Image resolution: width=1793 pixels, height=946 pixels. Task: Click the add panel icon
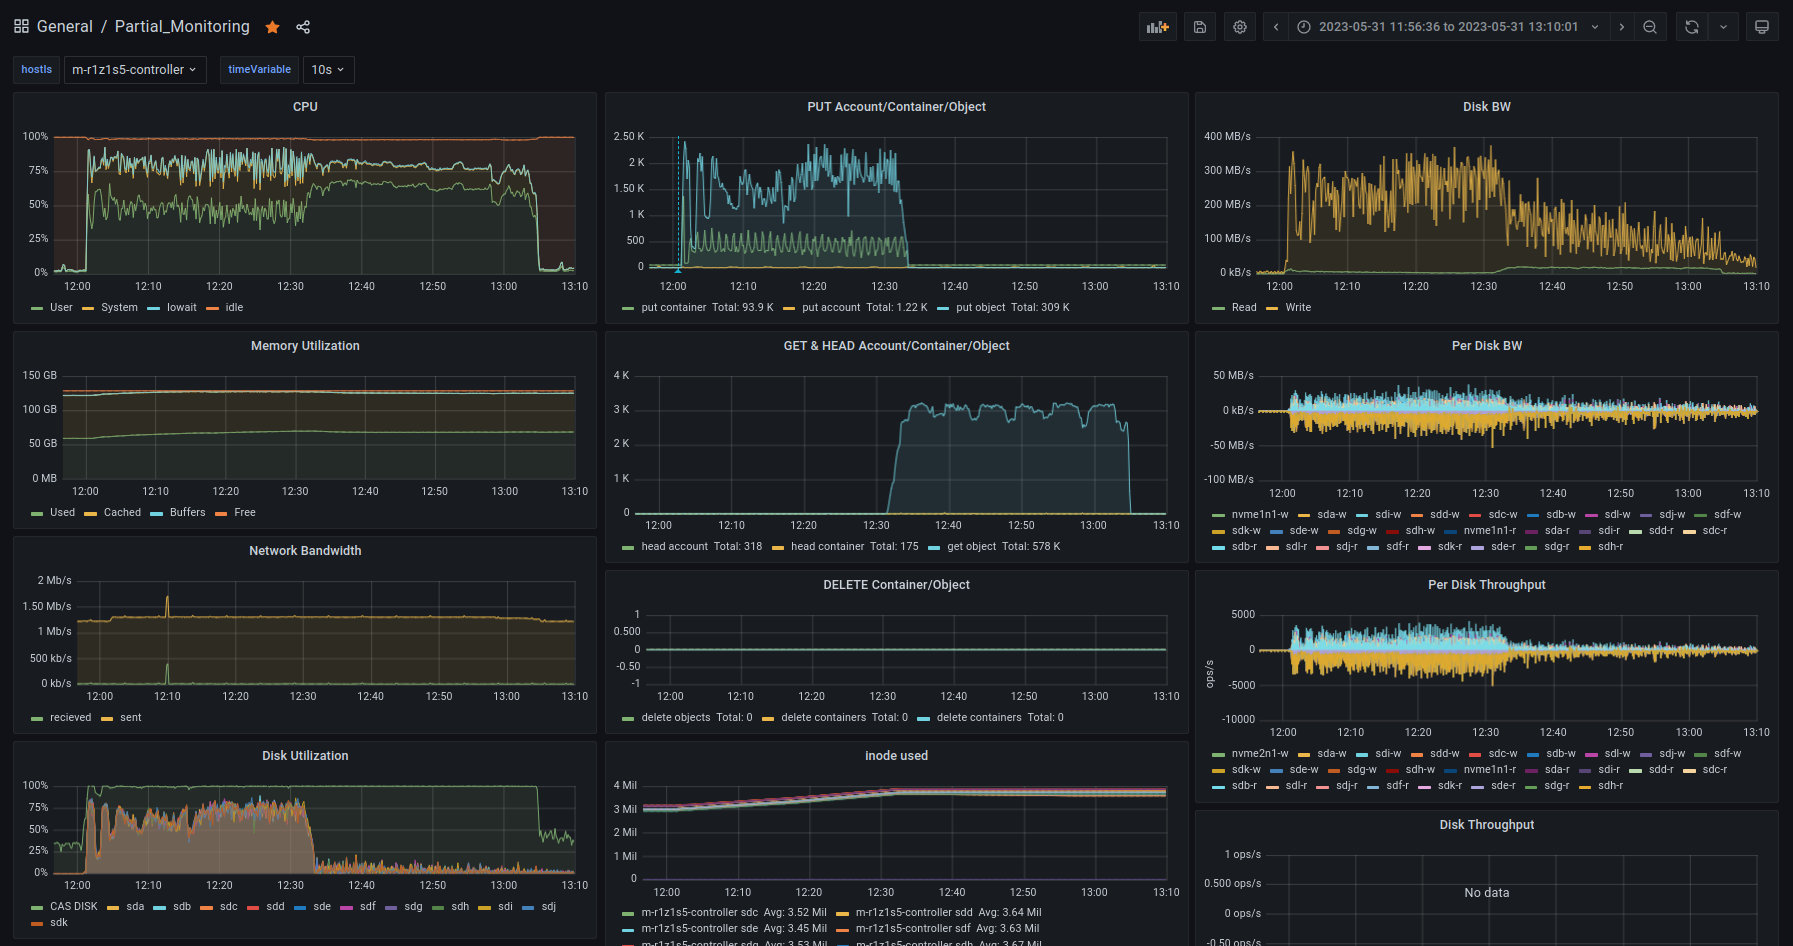point(1158,27)
